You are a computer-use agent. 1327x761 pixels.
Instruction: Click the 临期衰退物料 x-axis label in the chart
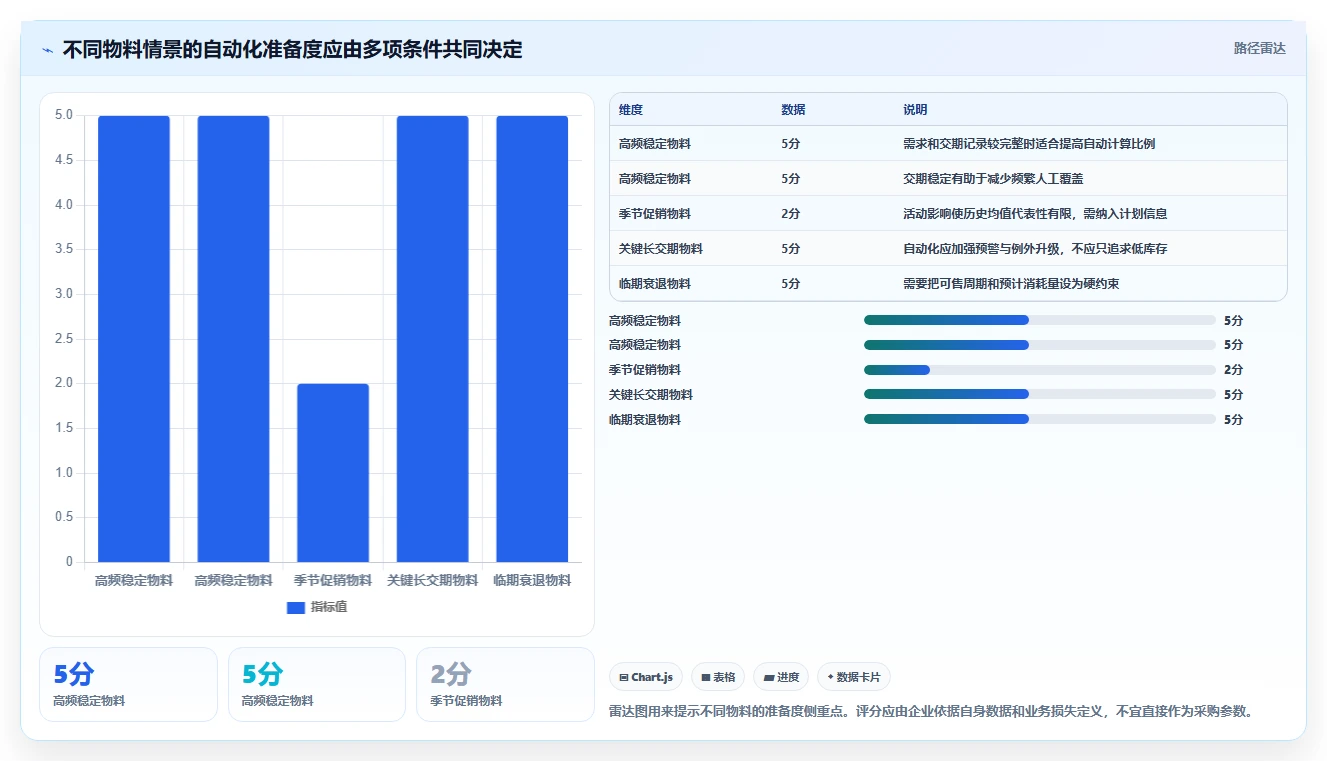click(x=532, y=580)
